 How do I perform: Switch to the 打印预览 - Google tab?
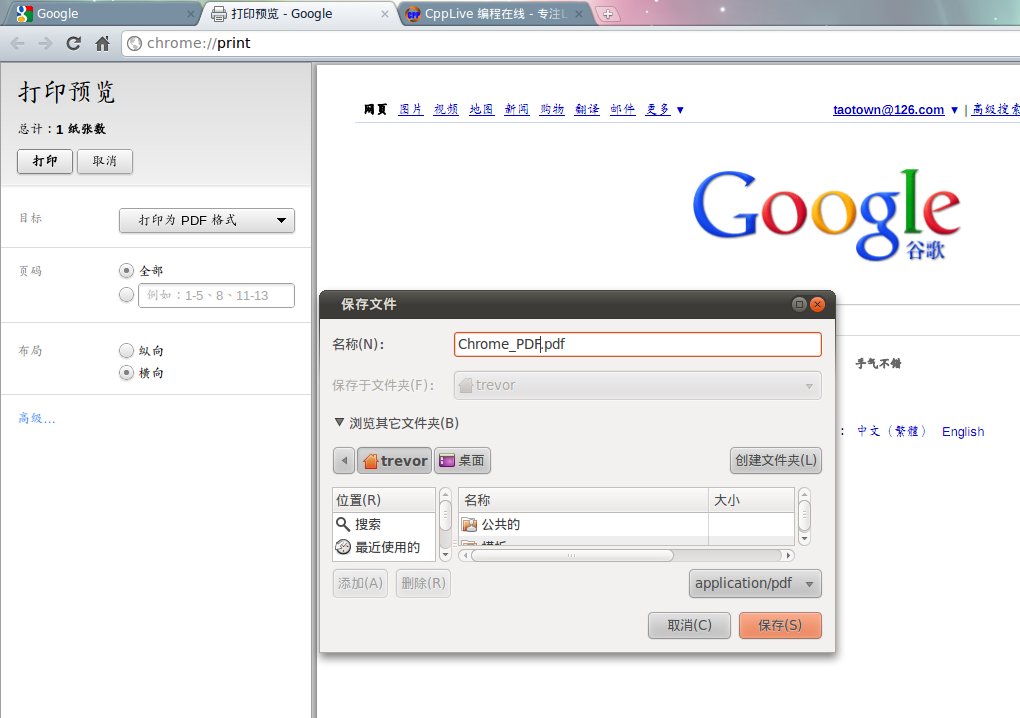(x=299, y=14)
